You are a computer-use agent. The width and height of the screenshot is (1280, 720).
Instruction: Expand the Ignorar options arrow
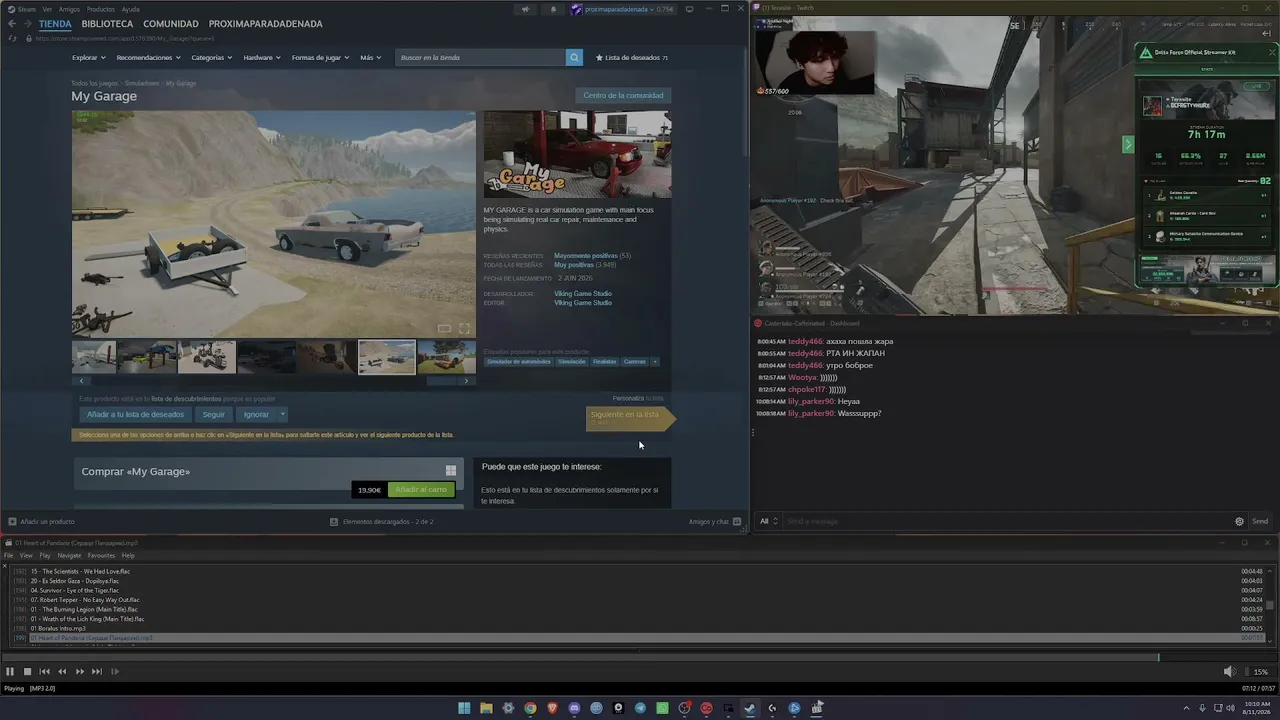tap(283, 414)
